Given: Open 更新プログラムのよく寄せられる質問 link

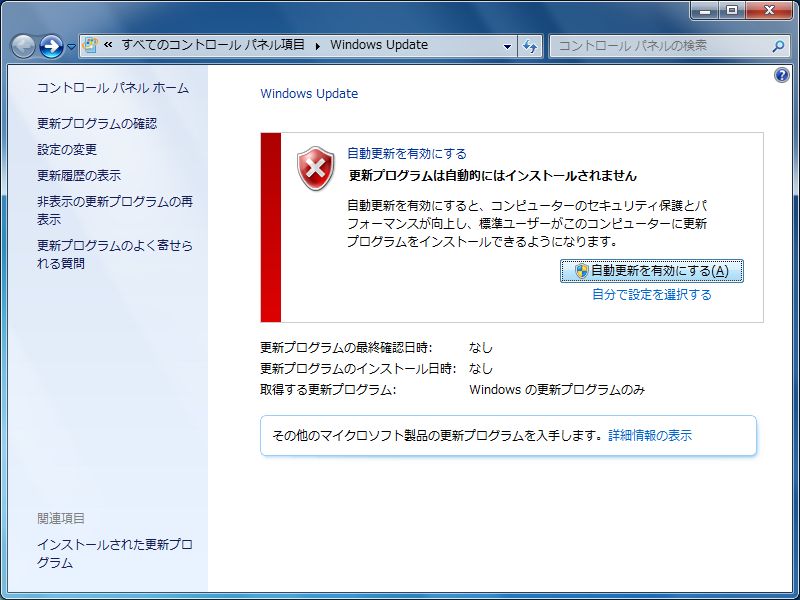Looking at the screenshot, I should tap(115, 254).
